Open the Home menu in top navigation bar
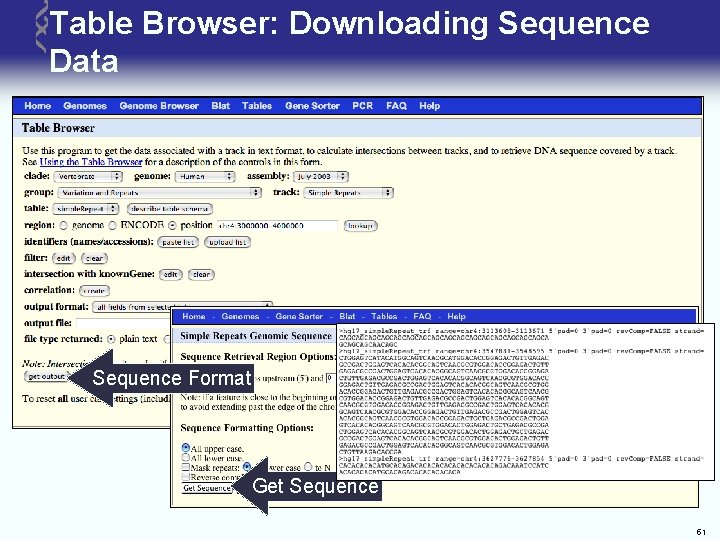This screenshot has width=720, height=540. point(38,106)
